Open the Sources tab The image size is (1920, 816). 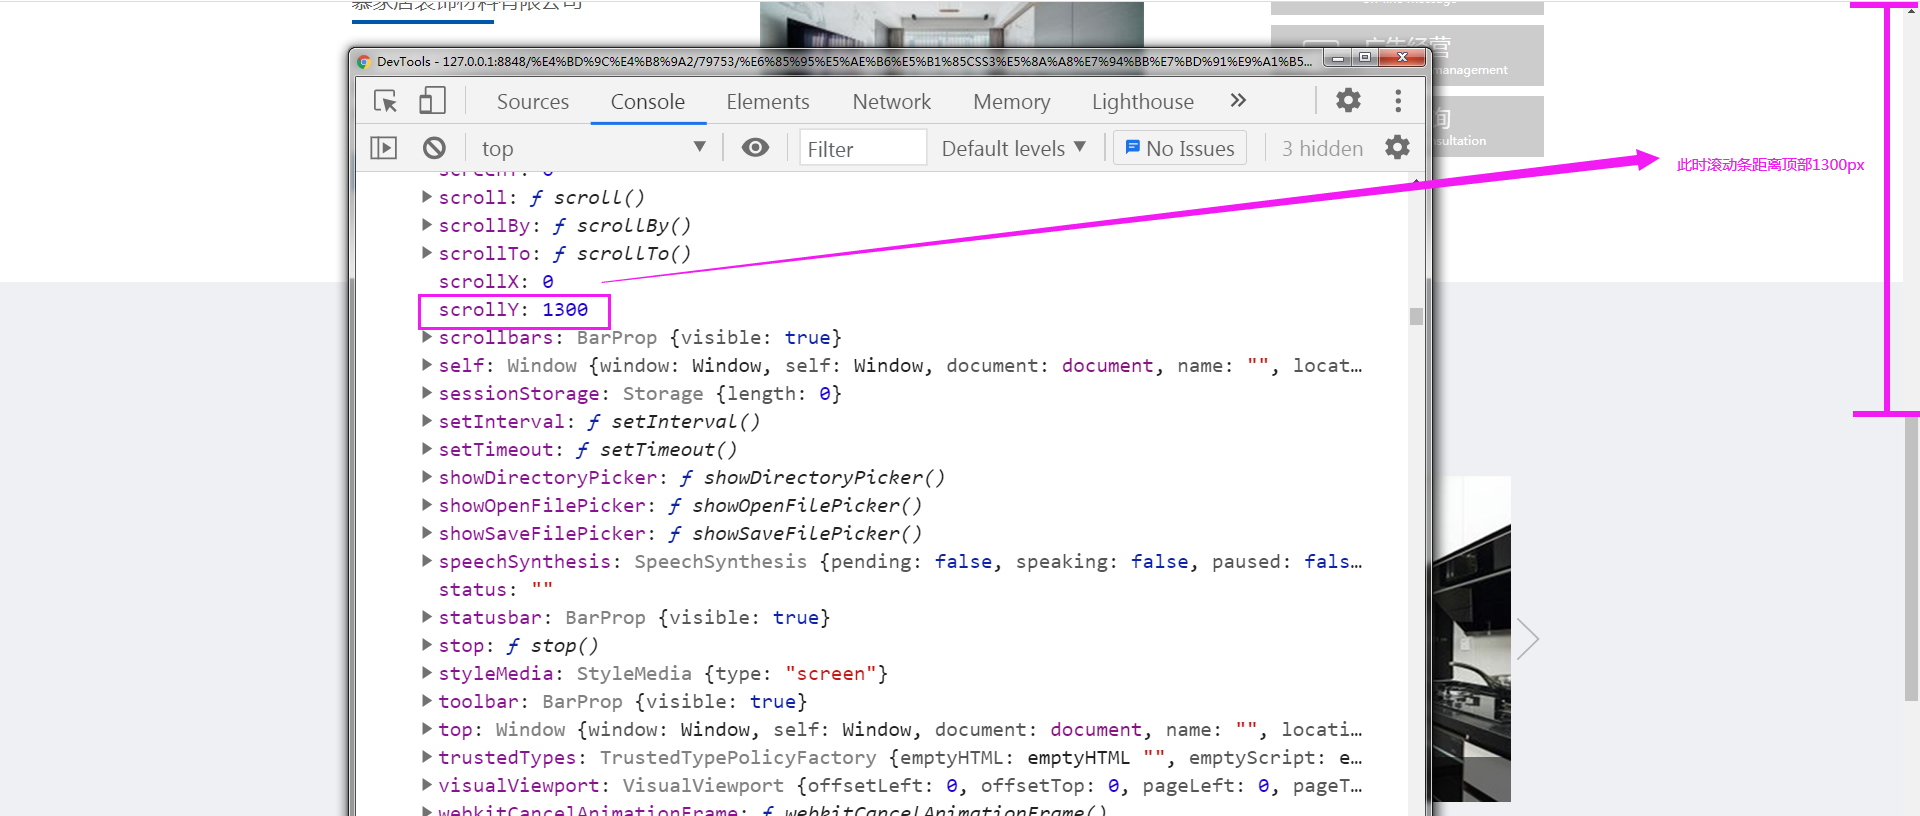point(533,102)
